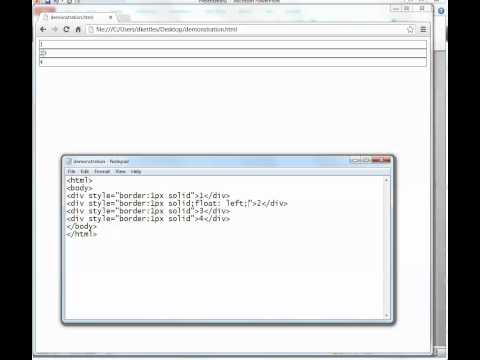Screen dimensions: 480x360
Task: Maximize the Chrome browser window
Action: click(x=407, y=9)
